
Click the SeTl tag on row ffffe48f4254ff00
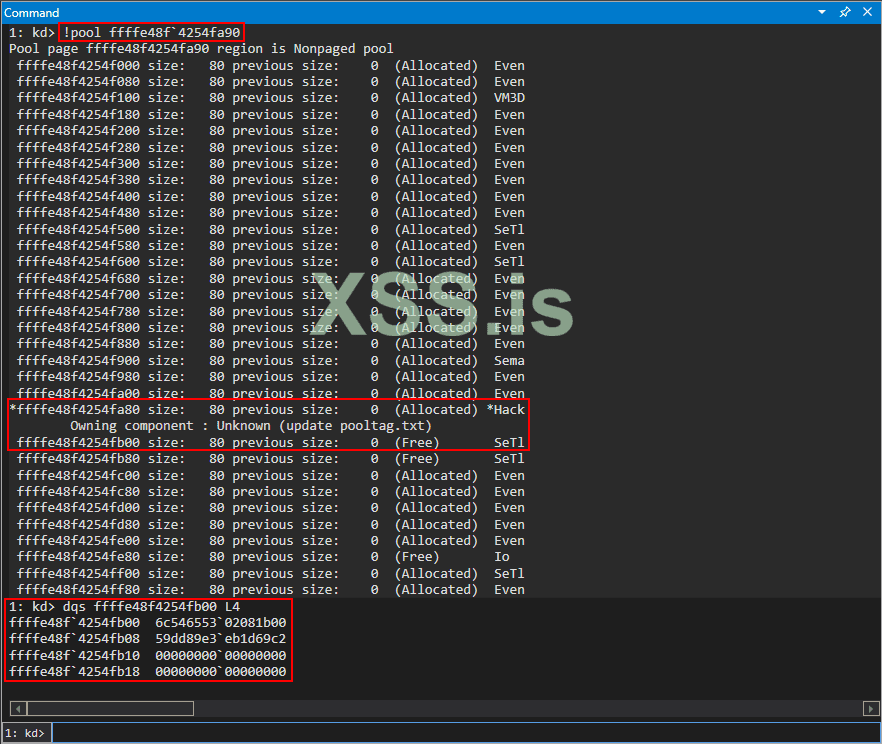pyautogui.click(x=509, y=574)
